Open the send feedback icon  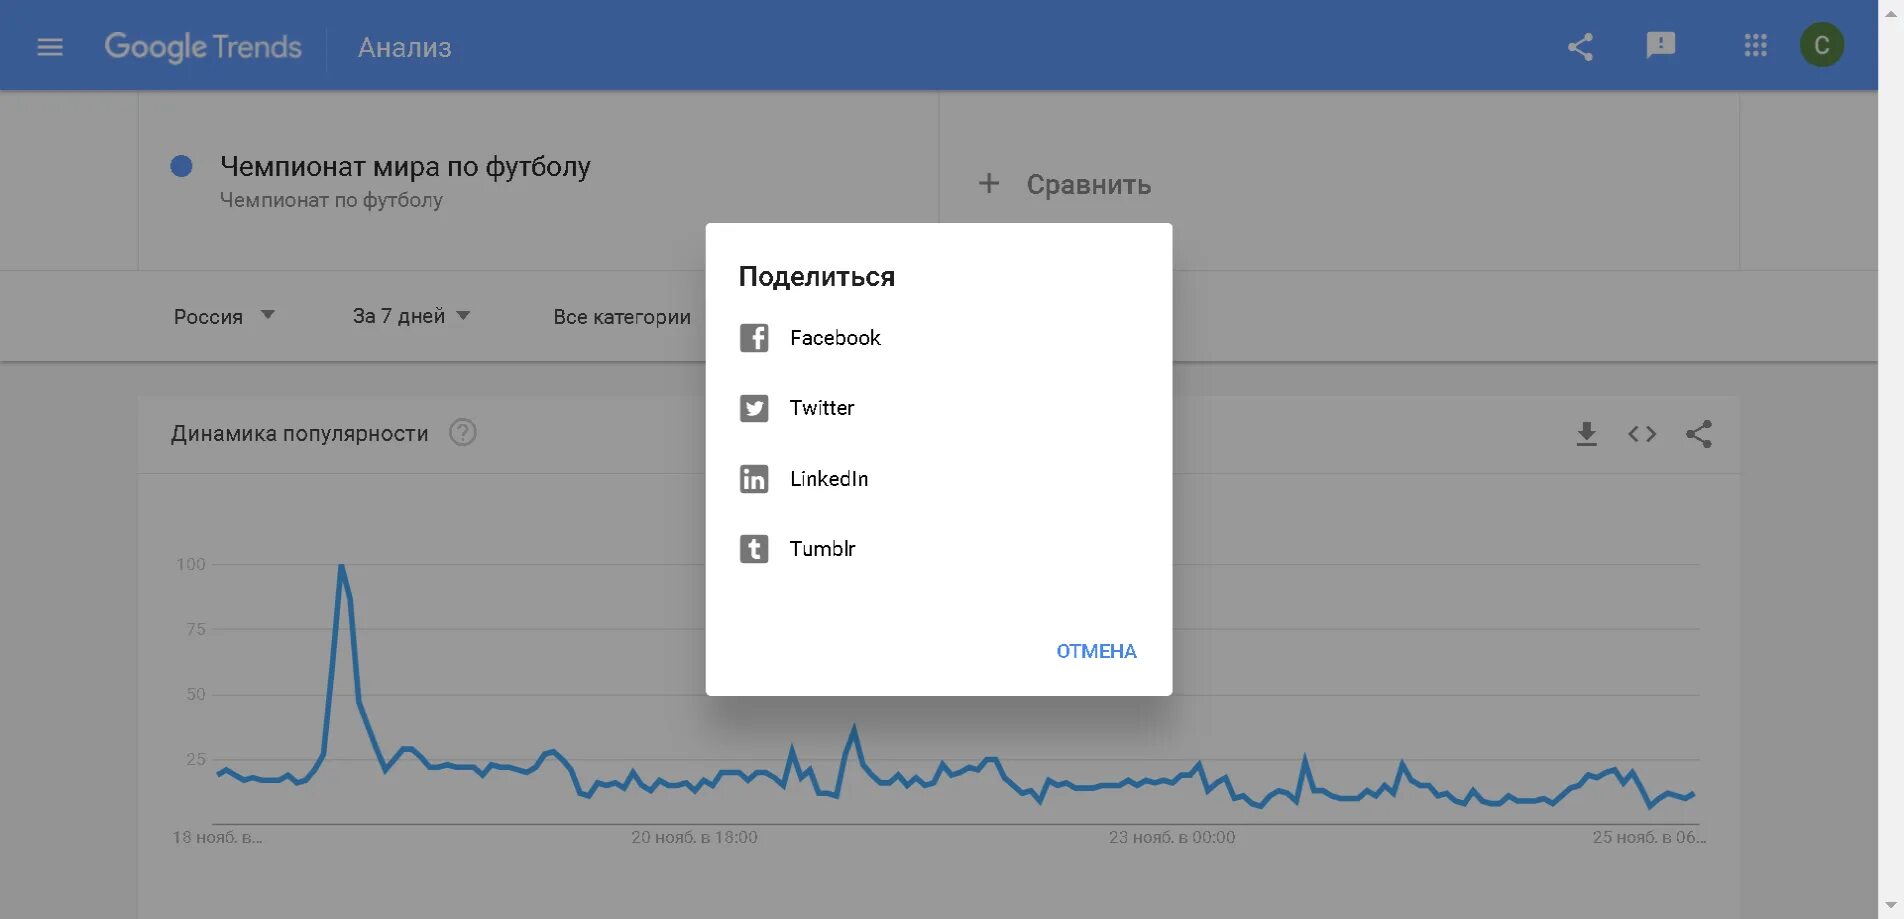(1660, 46)
